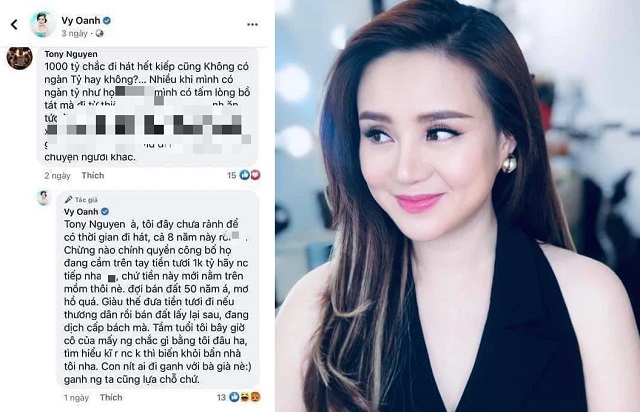The image size is (640, 412).
Task: Open Tony Nguyen's profile name link
Action: tap(71, 54)
